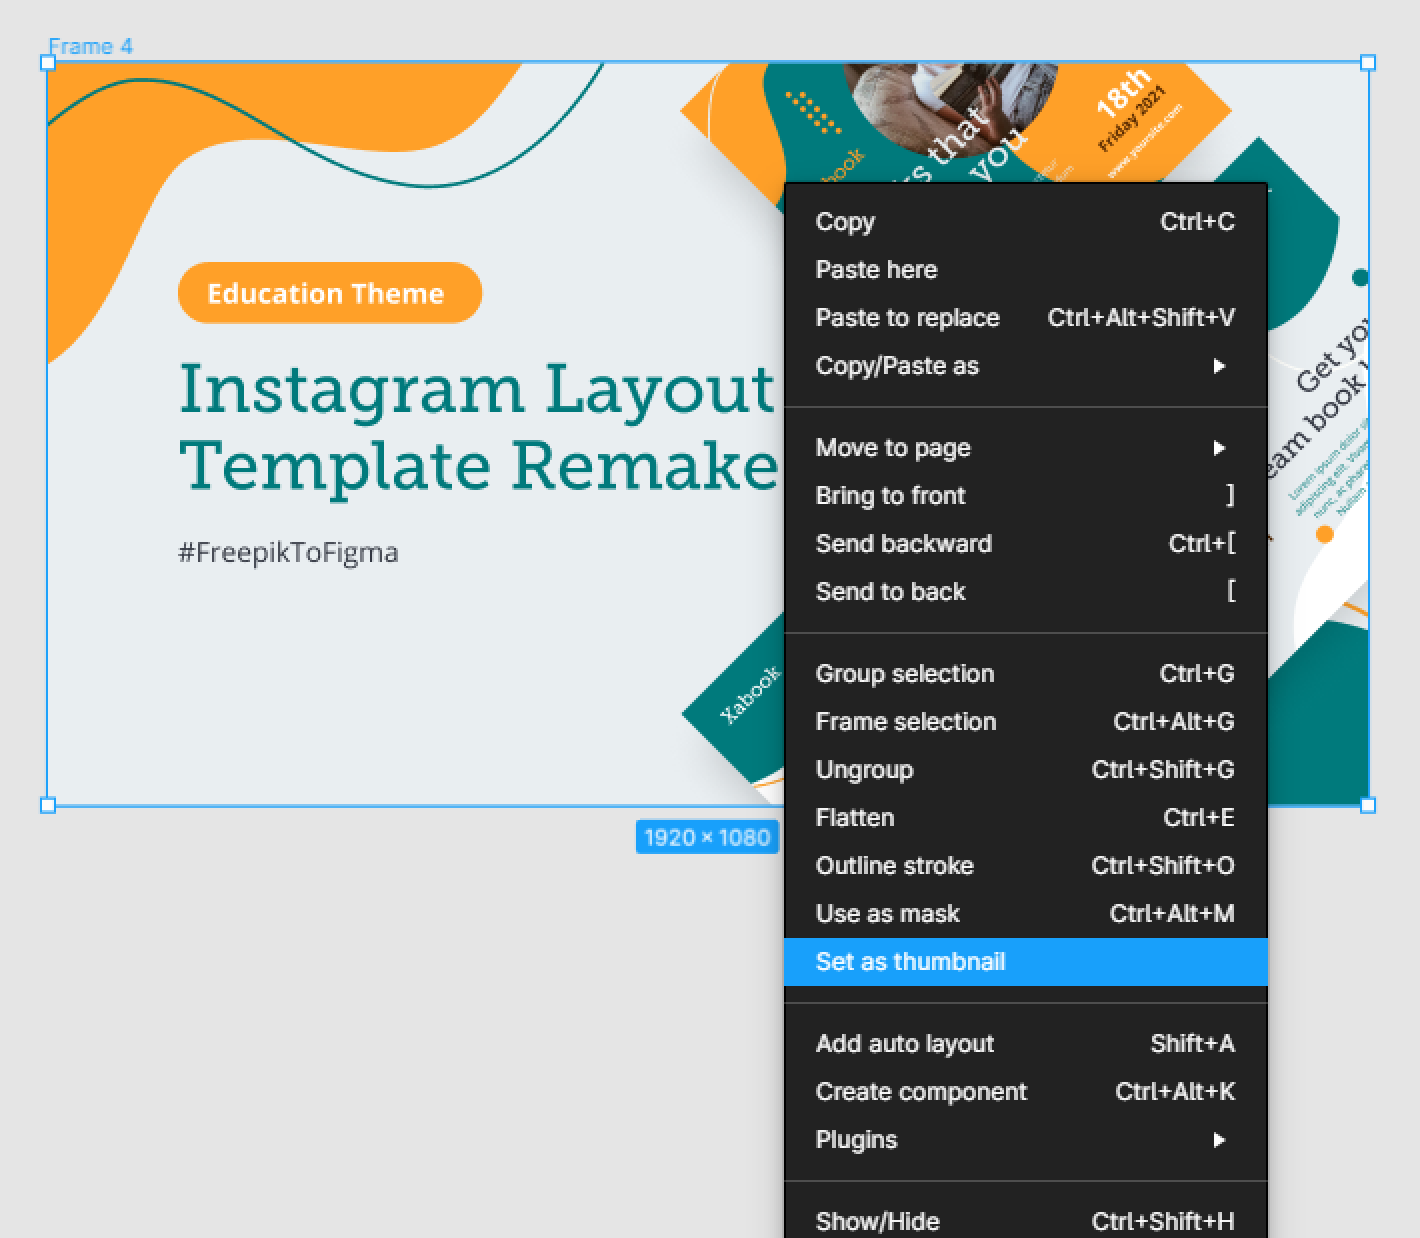Click Ungroup in the menu
The image size is (1420, 1238).
pyautogui.click(x=1025, y=770)
